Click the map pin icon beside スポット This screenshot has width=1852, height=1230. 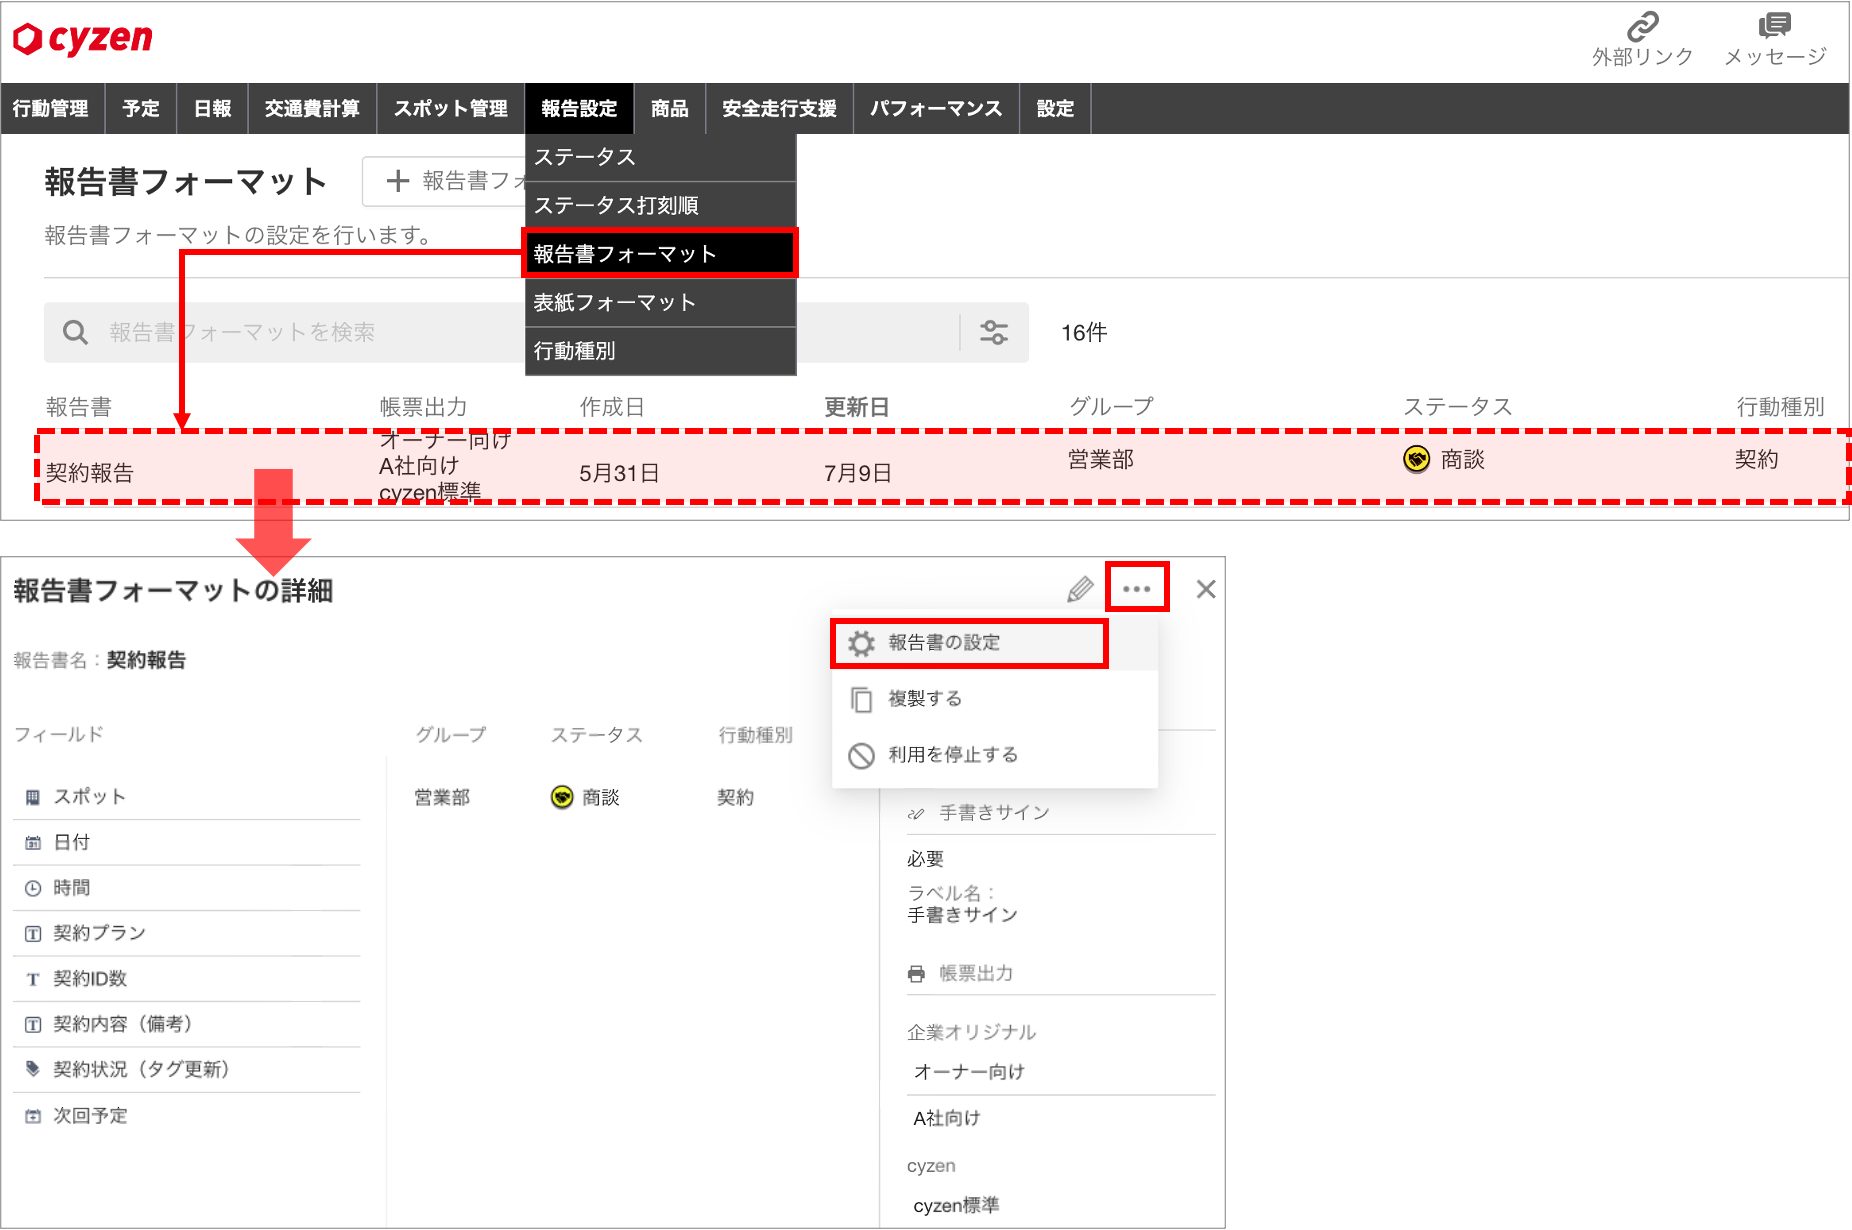click(x=31, y=796)
